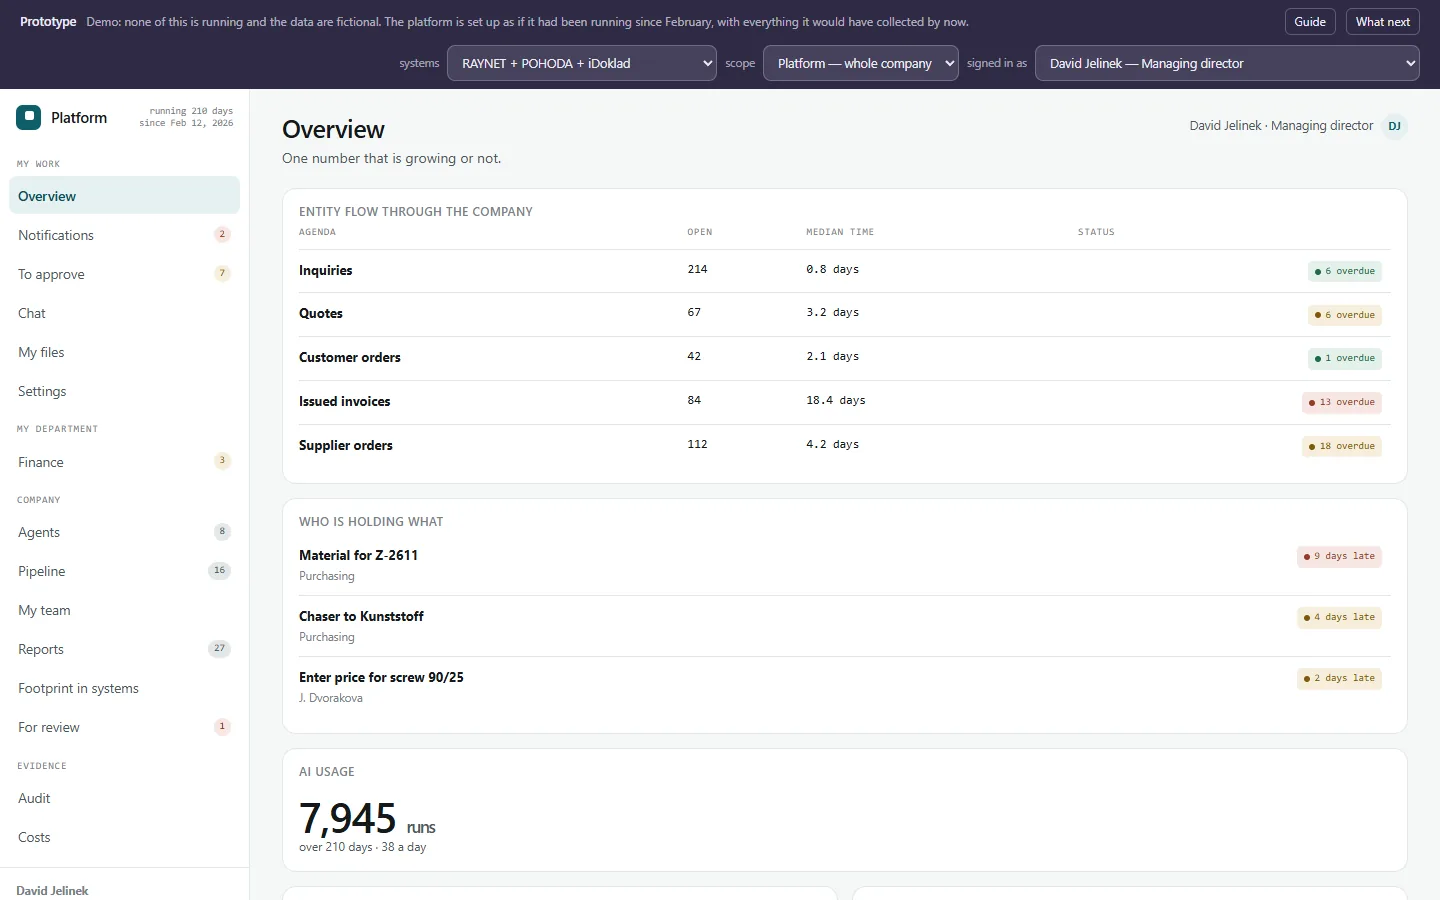The image size is (1440, 900).
Task: Open the Material for Z-2611 item
Action: pos(358,555)
